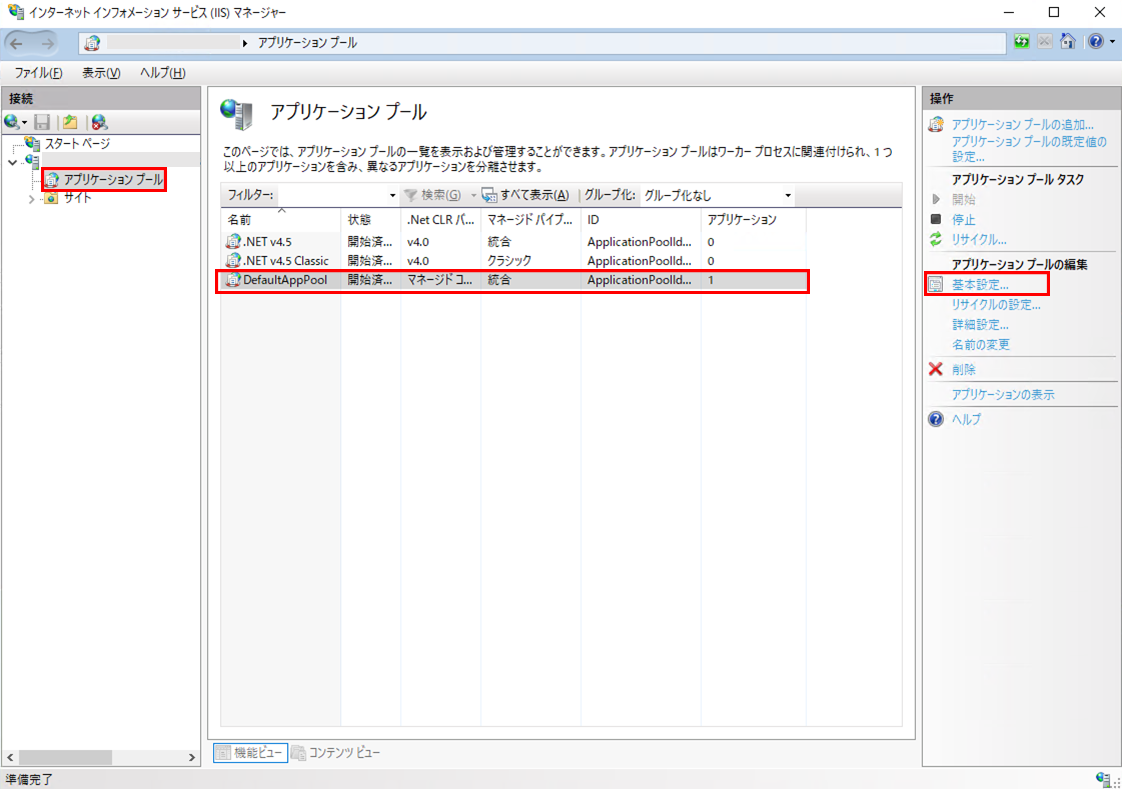Click アプリケーション プールの追加 link
Image resolution: width=1122 pixels, height=789 pixels.
coord(1023,125)
